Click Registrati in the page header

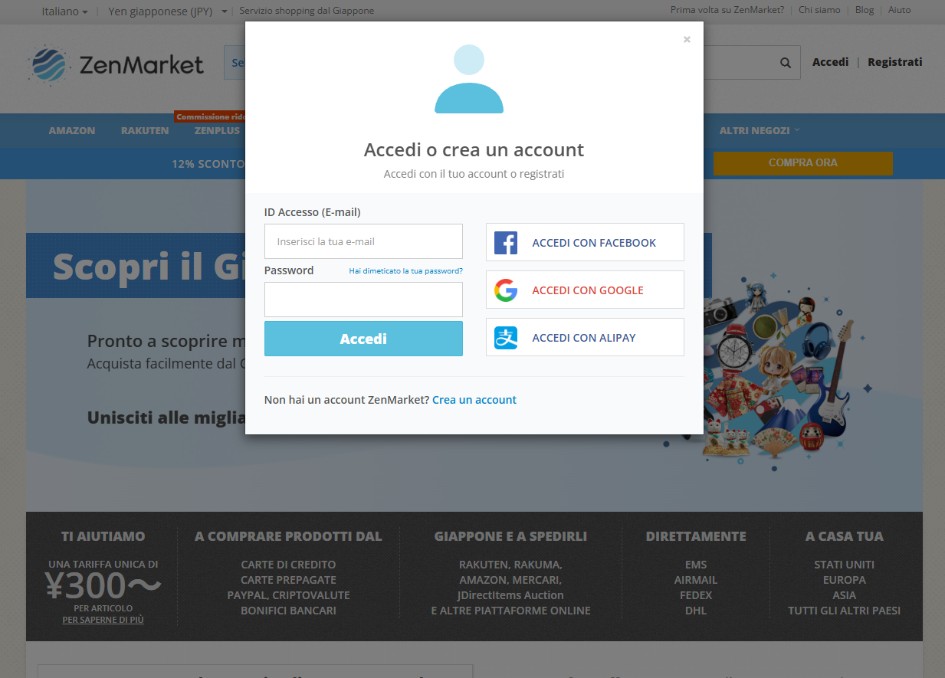click(x=894, y=62)
